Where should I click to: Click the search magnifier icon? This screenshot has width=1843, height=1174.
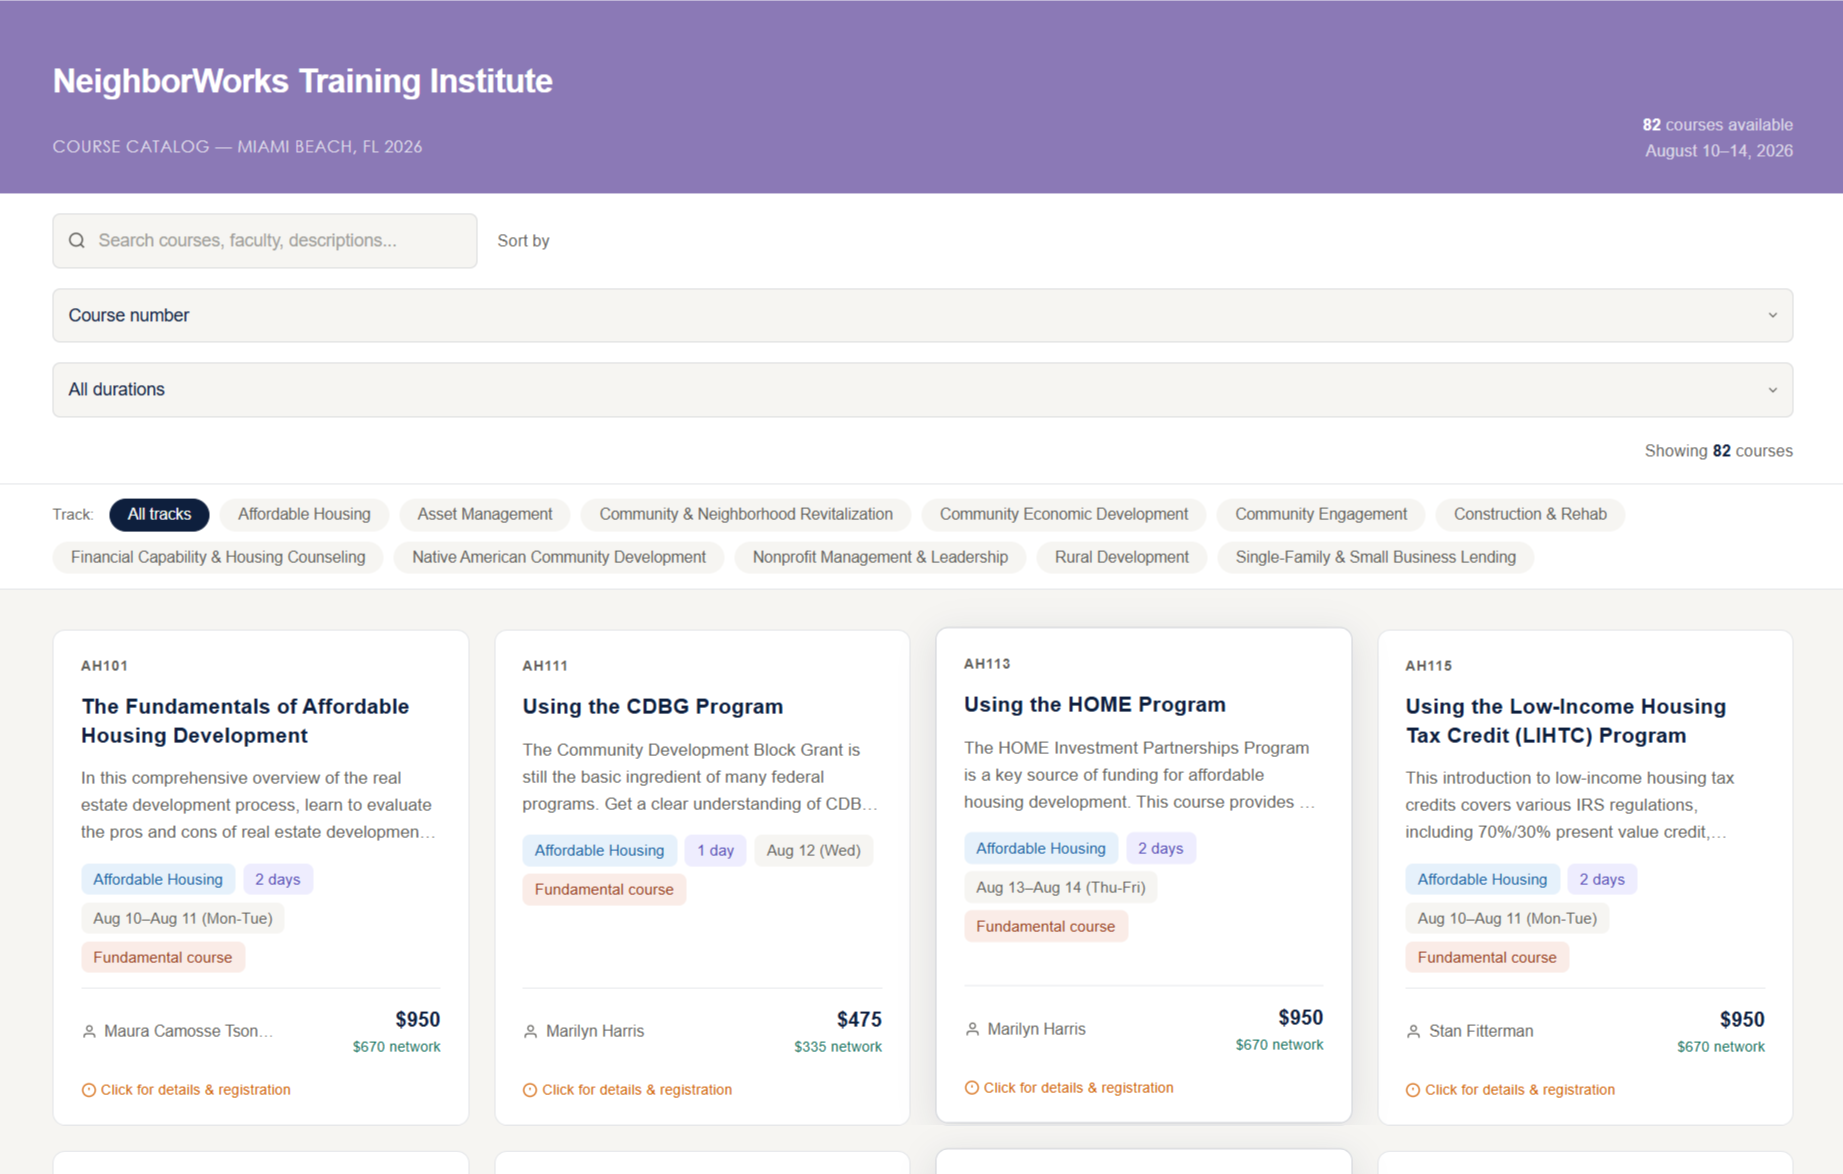click(77, 240)
